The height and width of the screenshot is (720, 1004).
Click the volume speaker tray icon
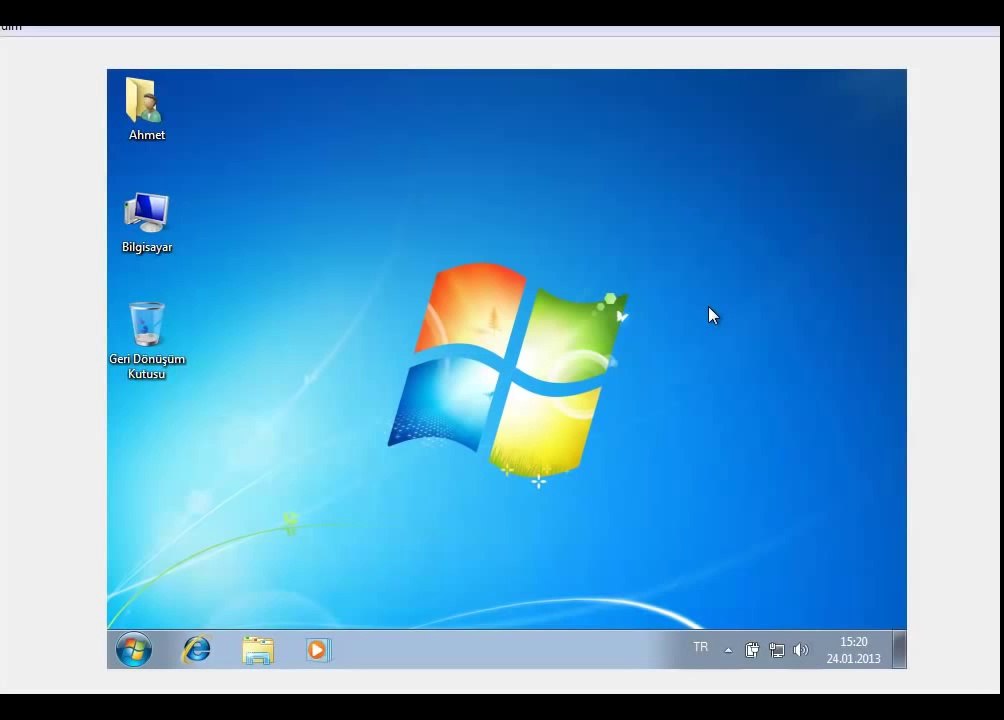tap(800, 650)
